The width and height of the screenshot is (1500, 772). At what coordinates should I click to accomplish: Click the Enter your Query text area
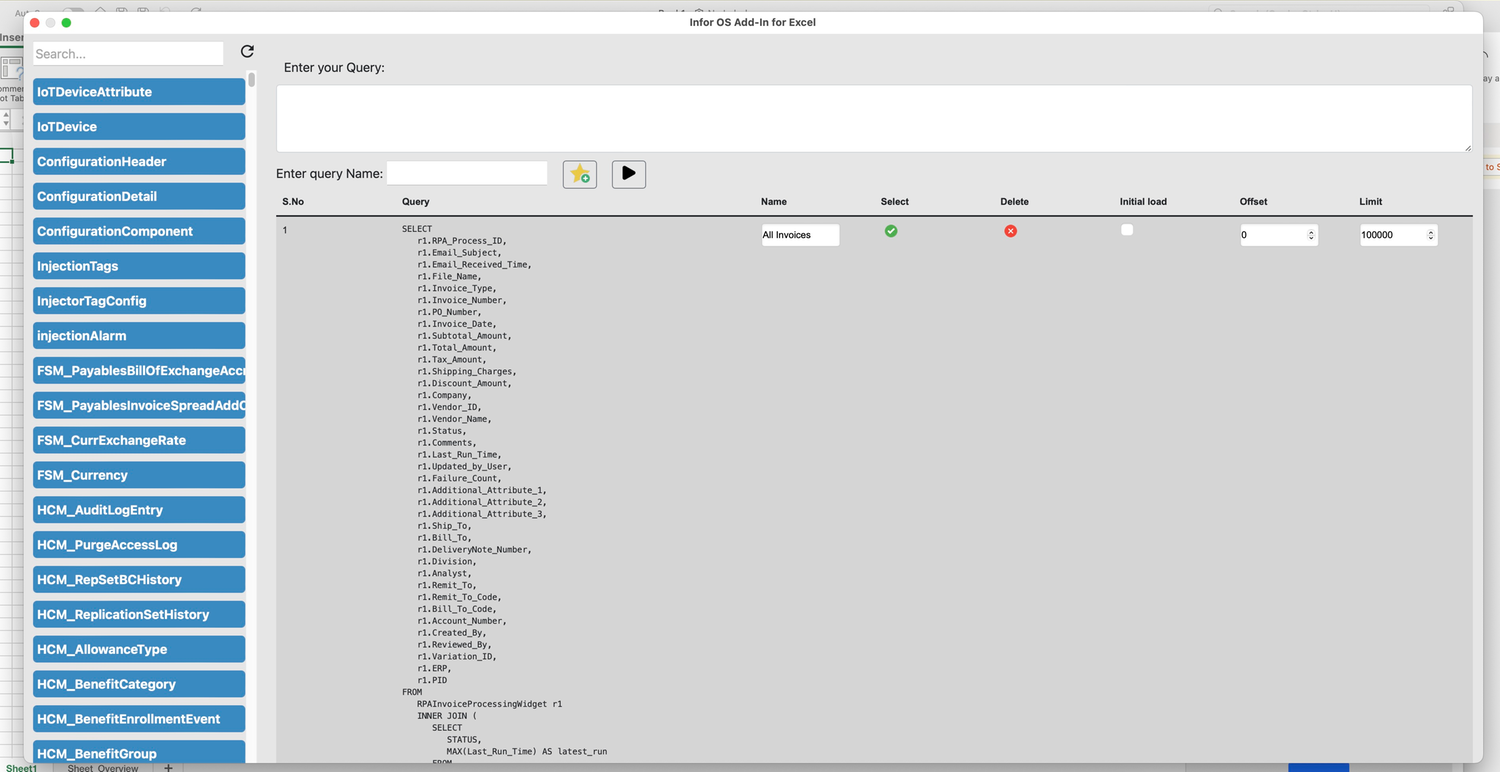click(874, 119)
